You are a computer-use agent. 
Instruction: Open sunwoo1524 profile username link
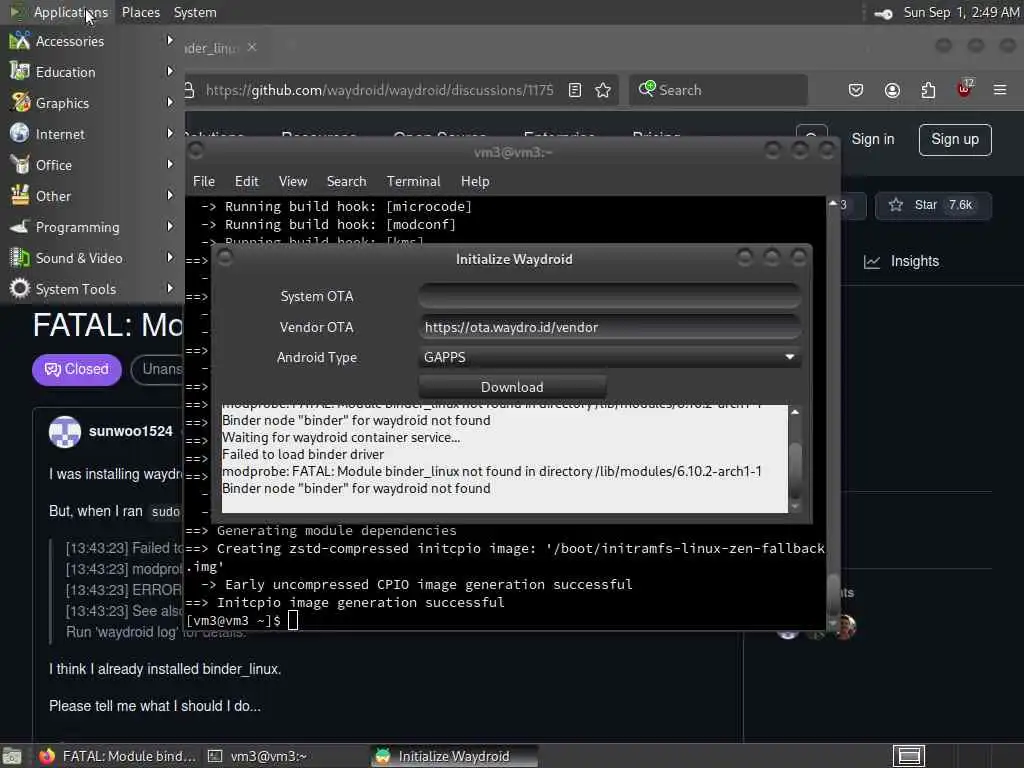[131, 431]
